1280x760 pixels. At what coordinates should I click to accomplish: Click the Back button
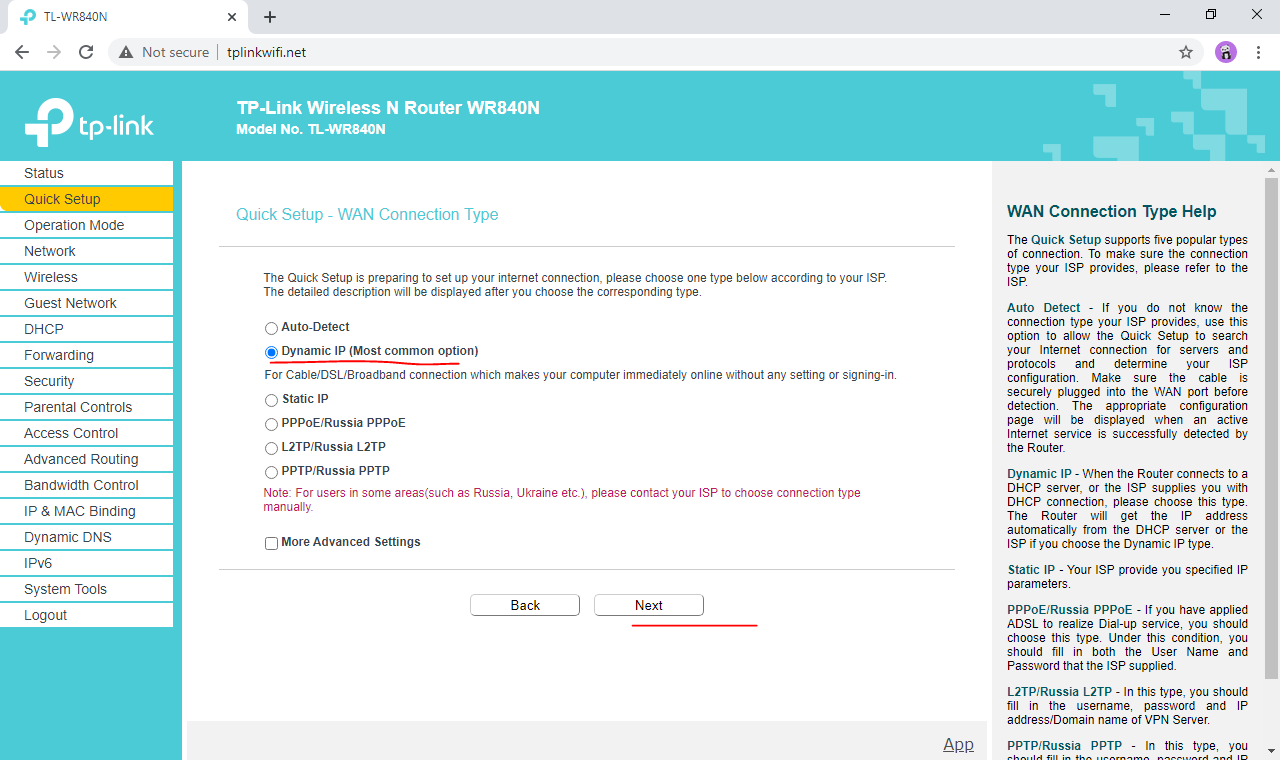click(525, 605)
